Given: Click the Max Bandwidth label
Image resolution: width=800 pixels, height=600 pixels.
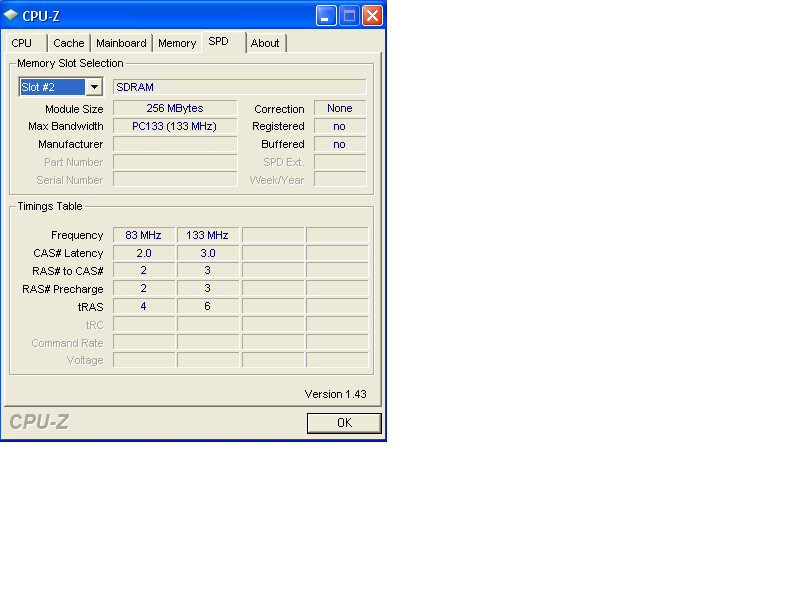Looking at the screenshot, I should (x=66, y=126).
